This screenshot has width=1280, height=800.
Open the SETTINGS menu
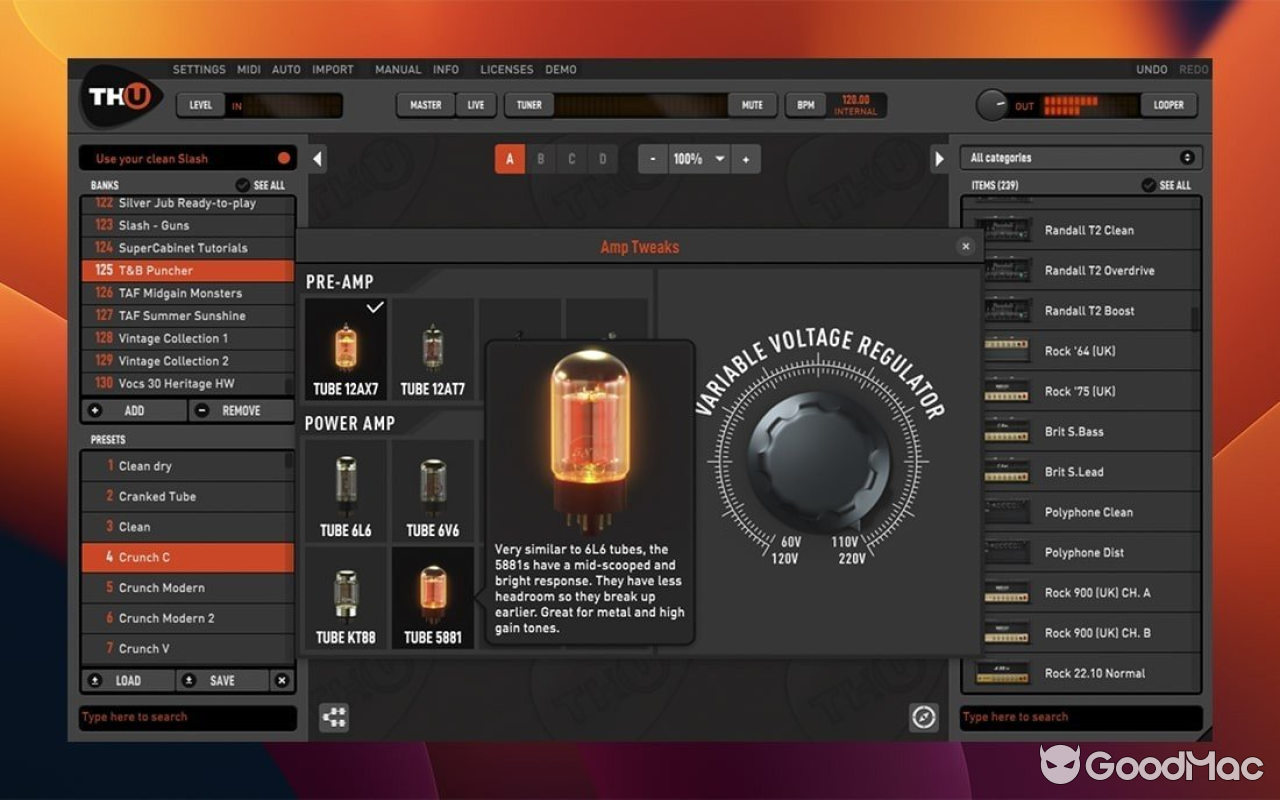(x=199, y=69)
